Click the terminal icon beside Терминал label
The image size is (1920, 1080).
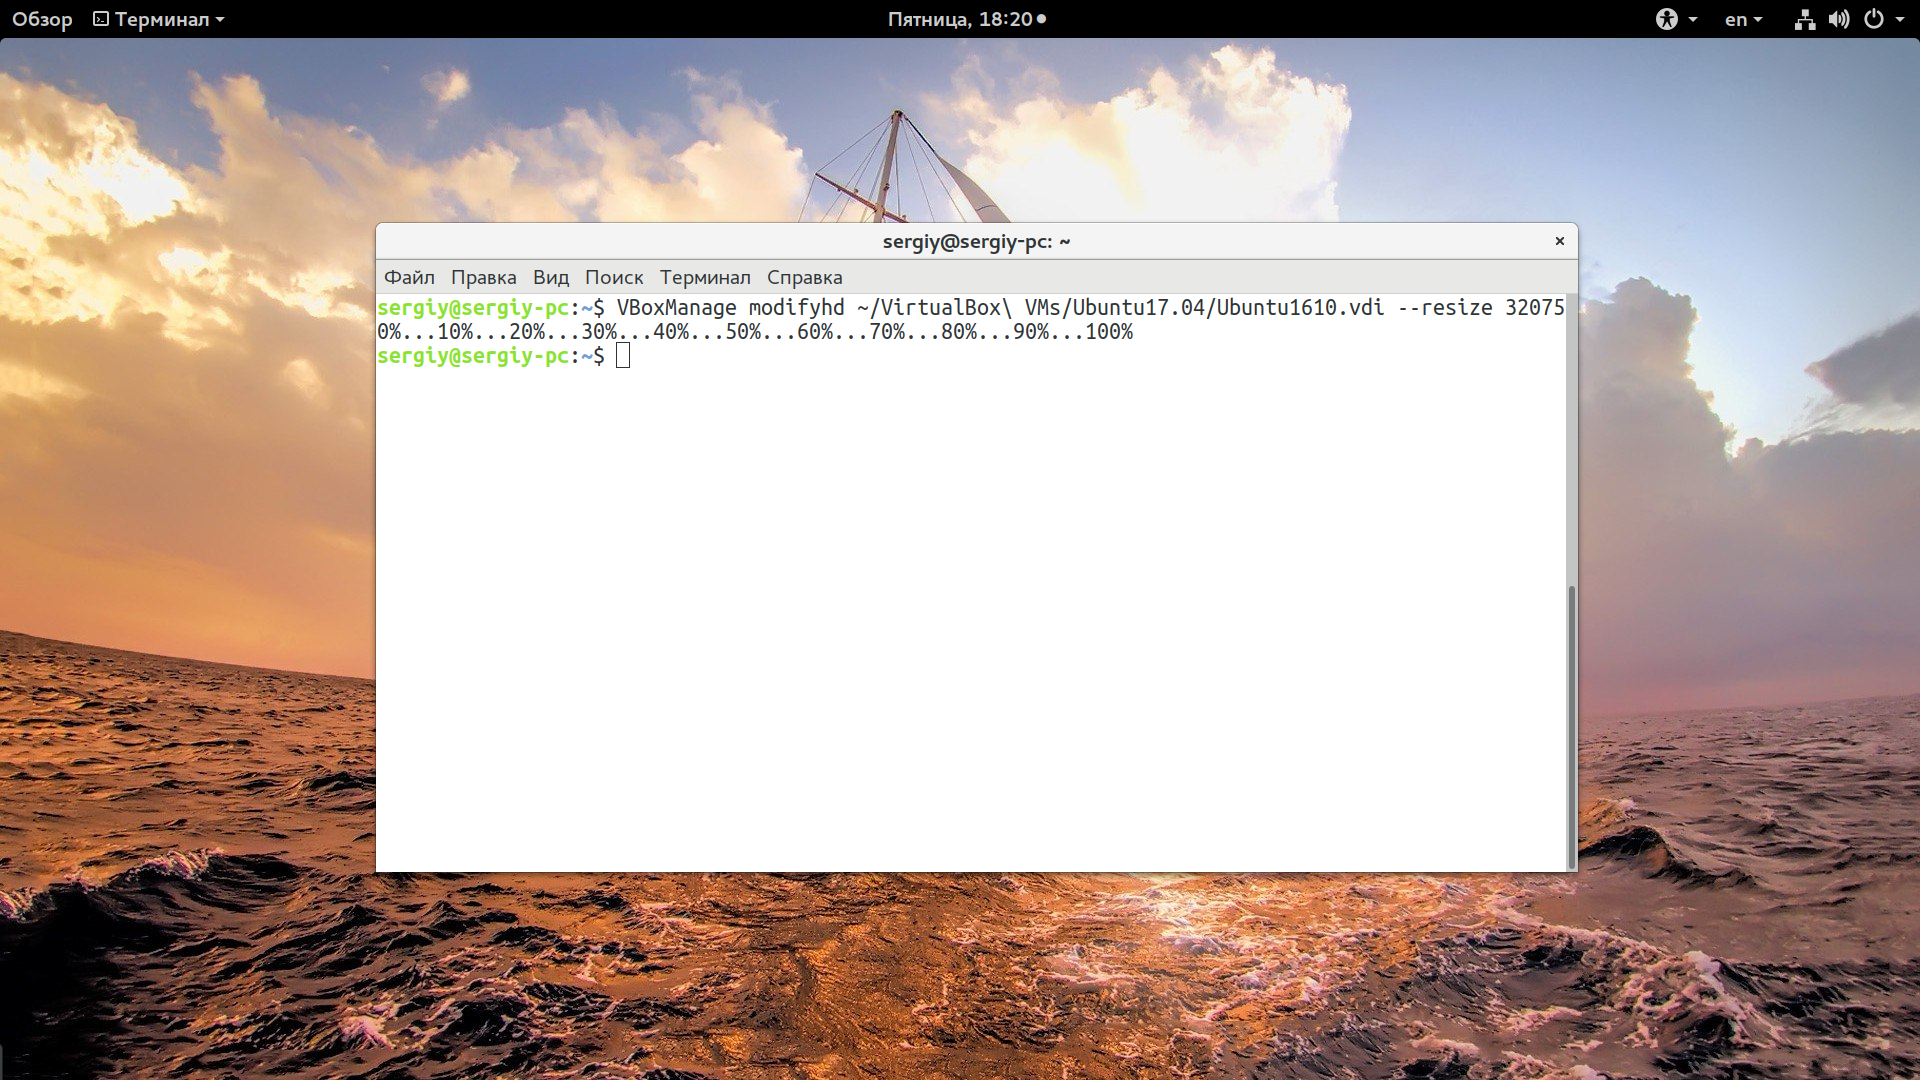pyautogui.click(x=101, y=19)
